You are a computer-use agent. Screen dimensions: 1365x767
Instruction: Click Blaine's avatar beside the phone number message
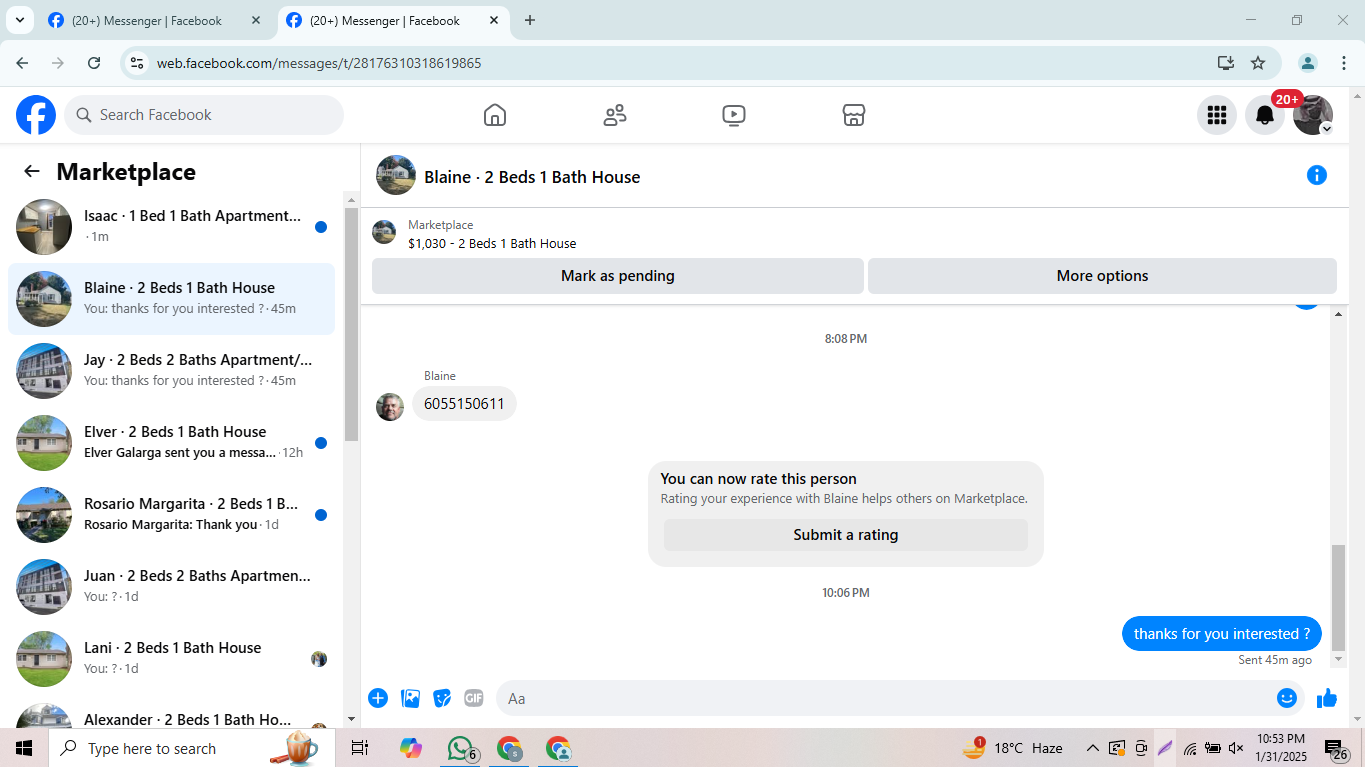(x=390, y=407)
